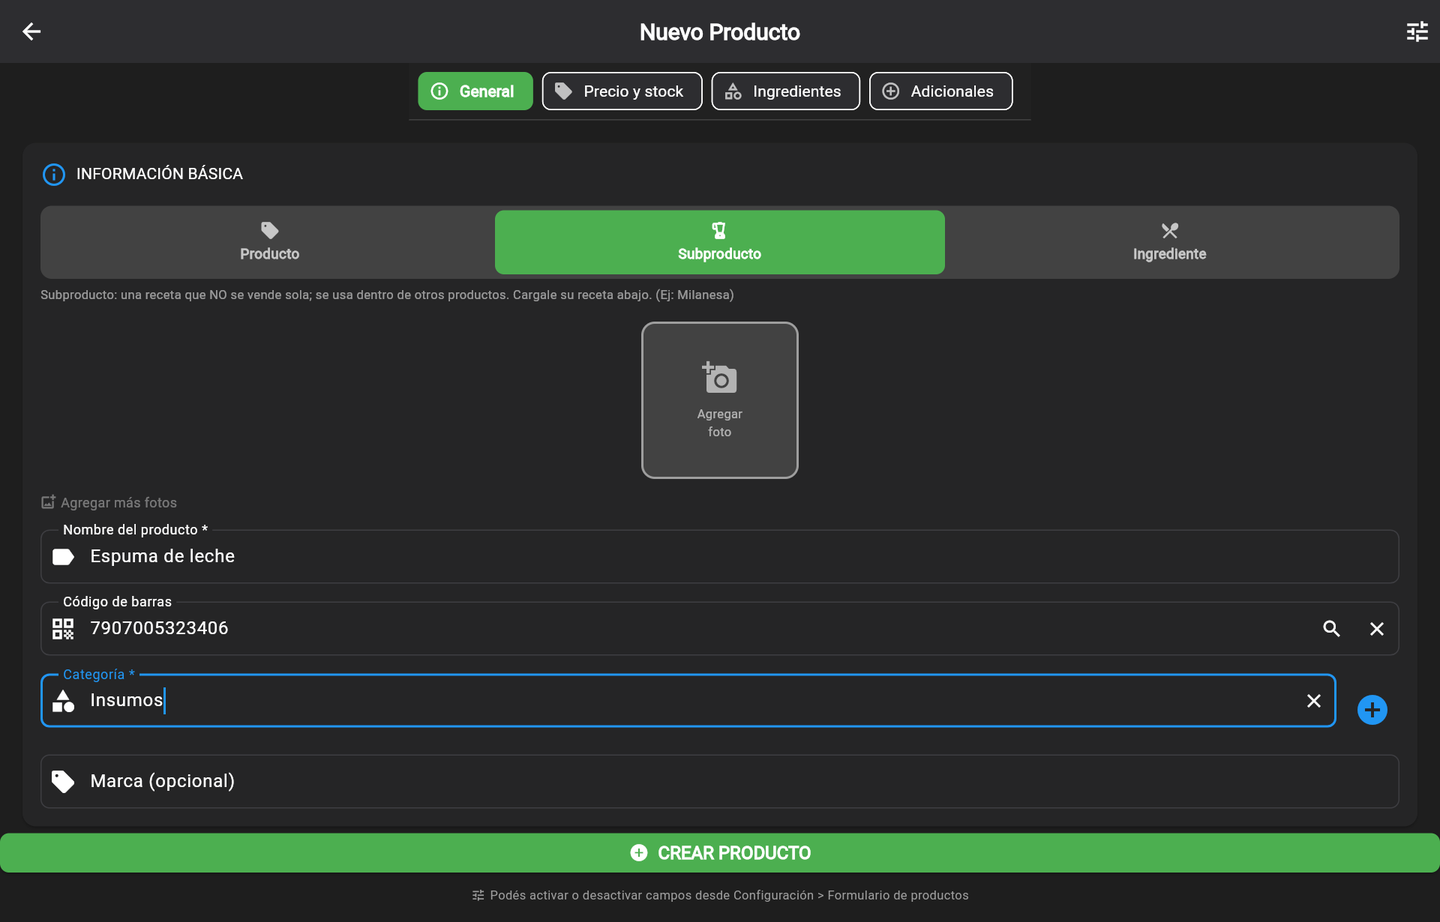1440x922 pixels.
Task: Click the Marca tag icon
Action: (x=63, y=781)
